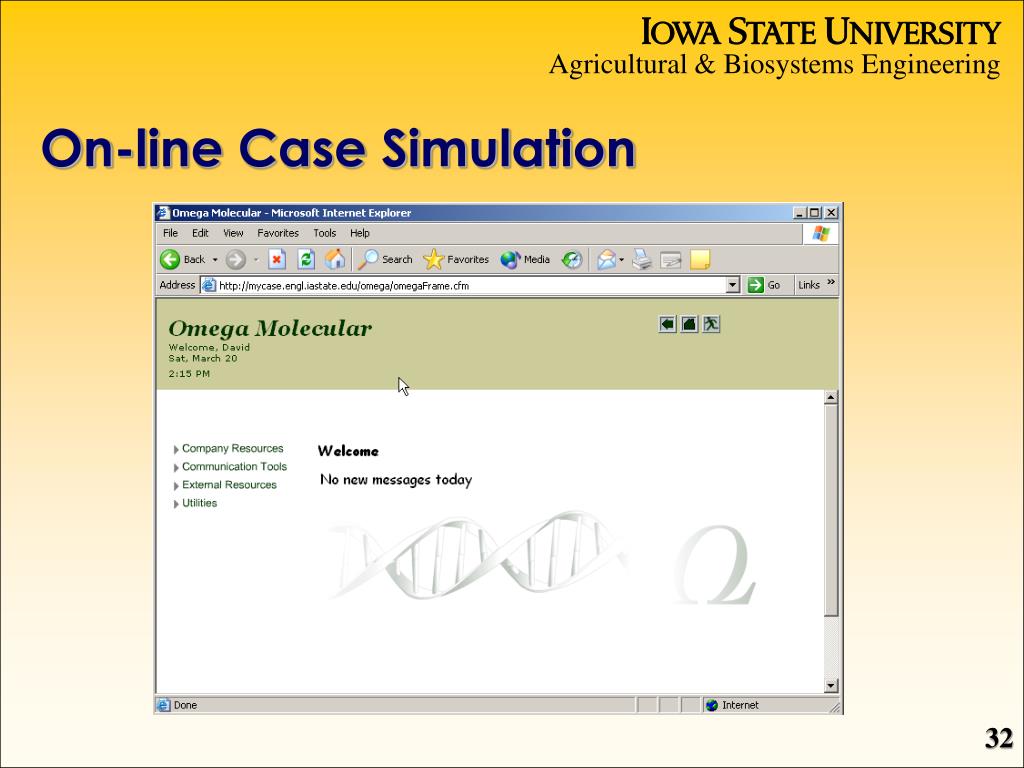1024x768 pixels.
Task: Click the Forward arrow icon
Action: pyautogui.click(x=236, y=260)
